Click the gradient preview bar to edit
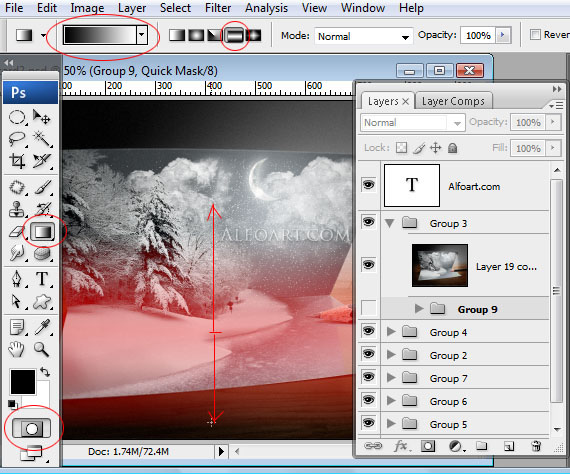 [100, 35]
